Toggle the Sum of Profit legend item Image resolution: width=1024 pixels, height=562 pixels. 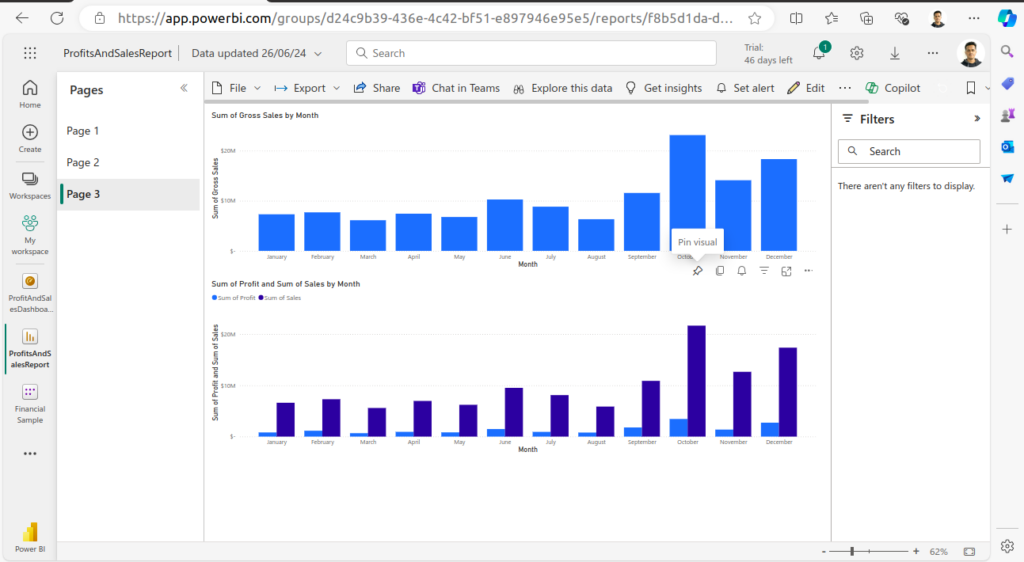pos(236,298)
